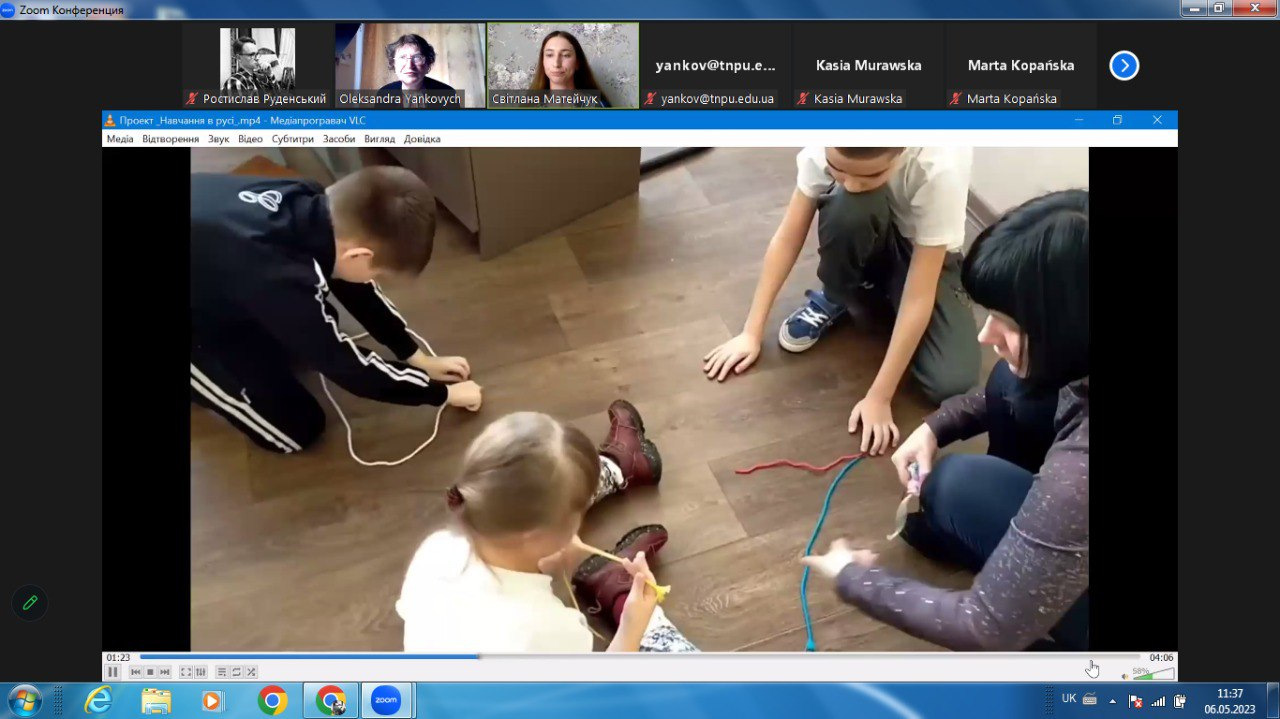Toggle VLC fullscreen mode
This screenshot has height=719, width=1280.
186,672
